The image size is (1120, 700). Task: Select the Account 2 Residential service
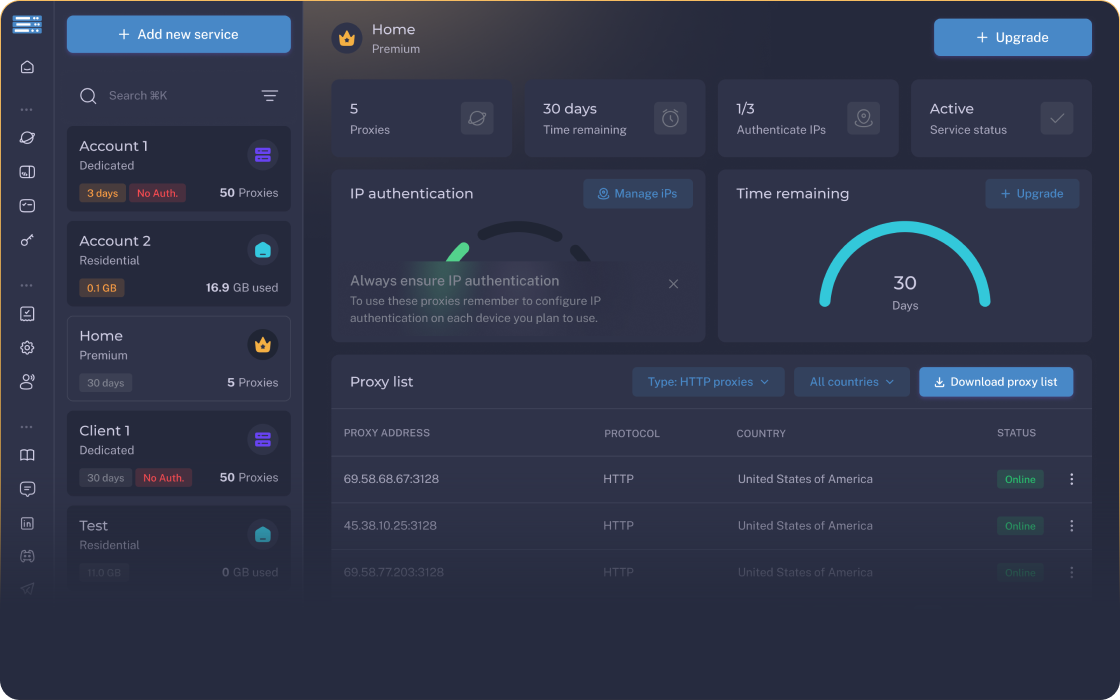179,263
